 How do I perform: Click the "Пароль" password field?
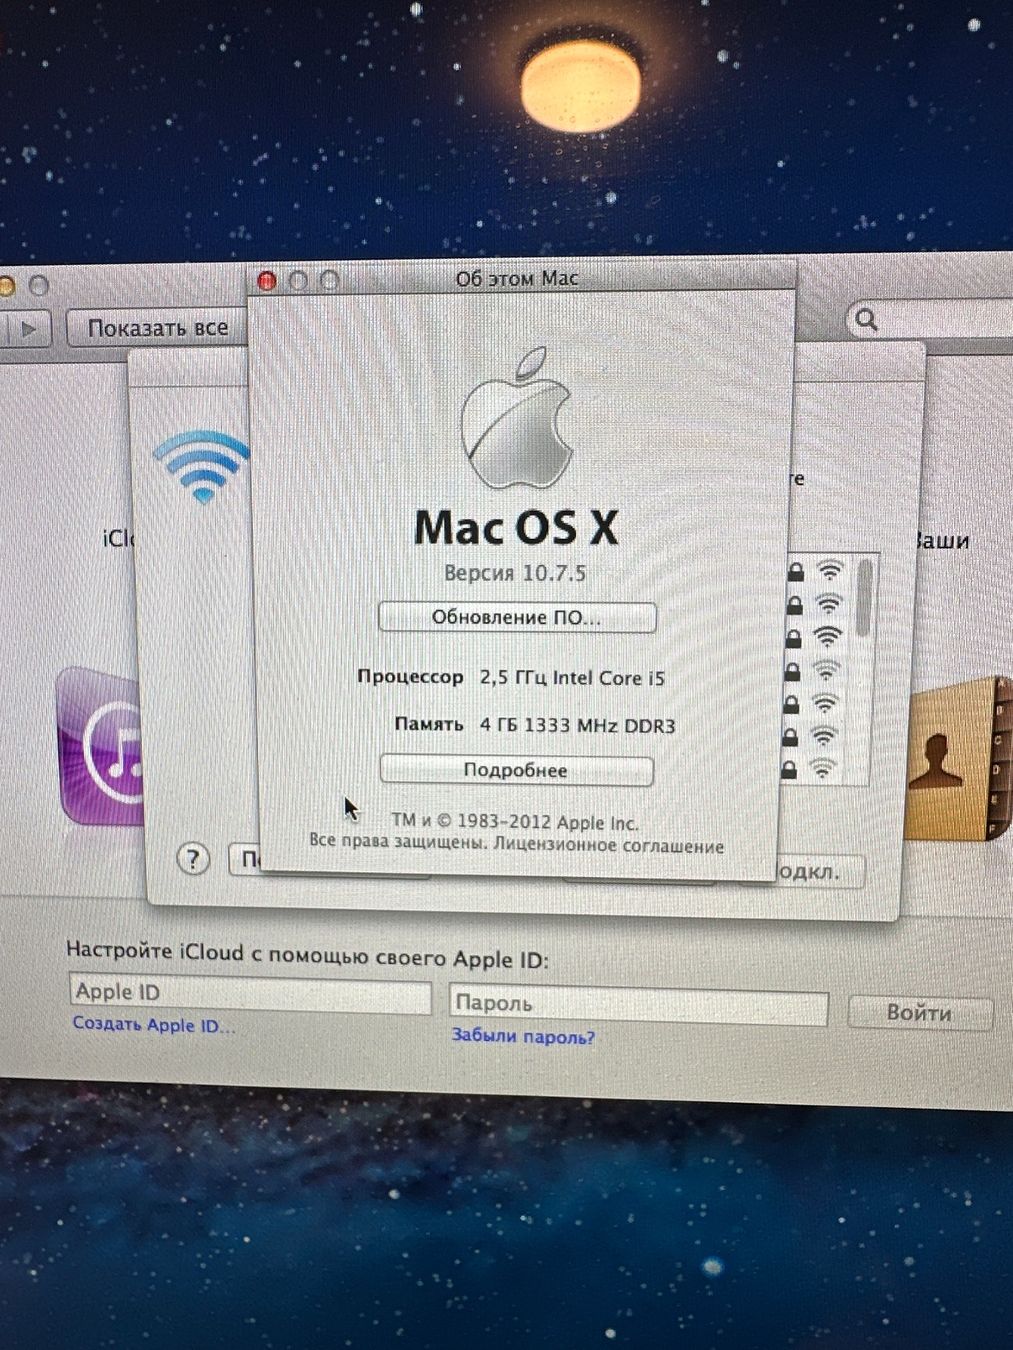click(639, 1005)
